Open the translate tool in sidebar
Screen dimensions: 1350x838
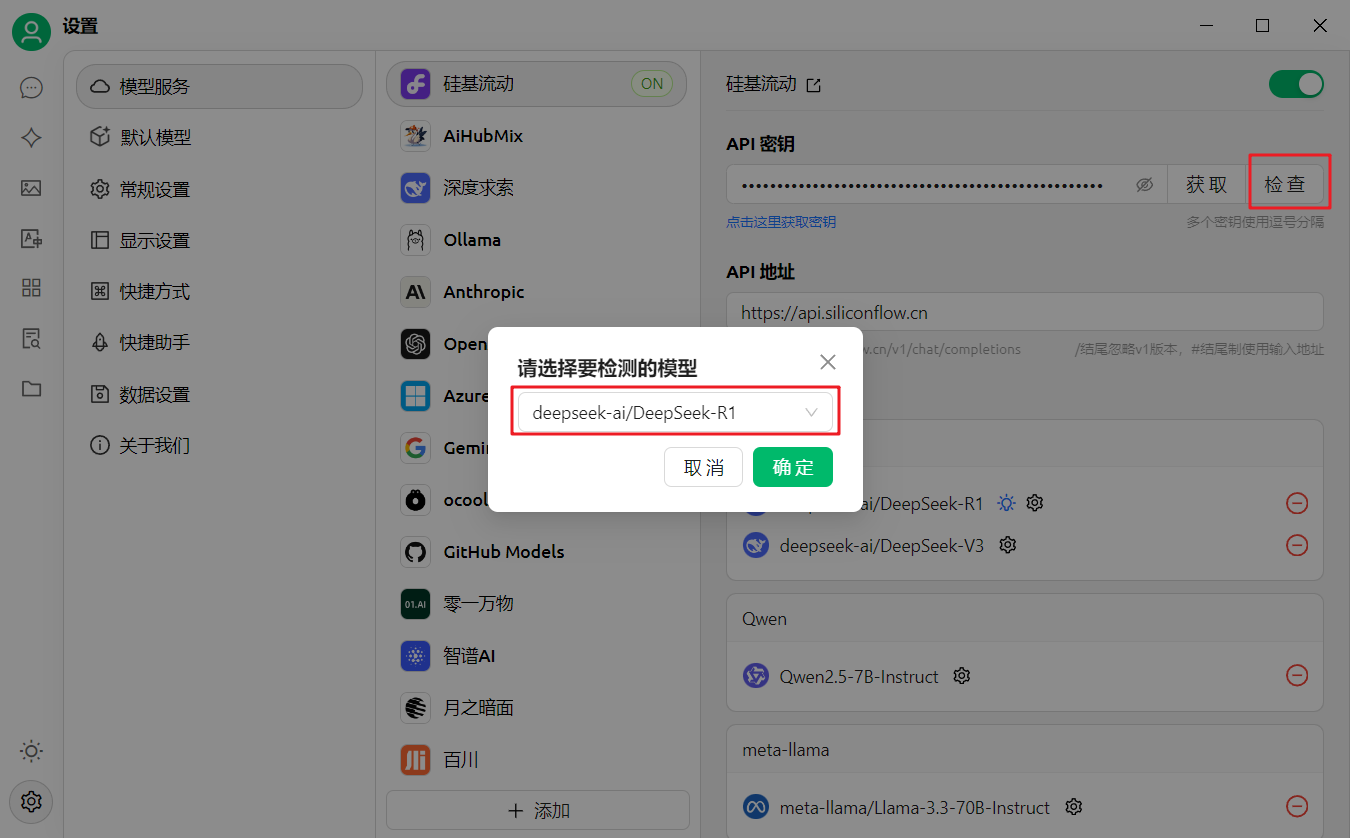point(31,238)
